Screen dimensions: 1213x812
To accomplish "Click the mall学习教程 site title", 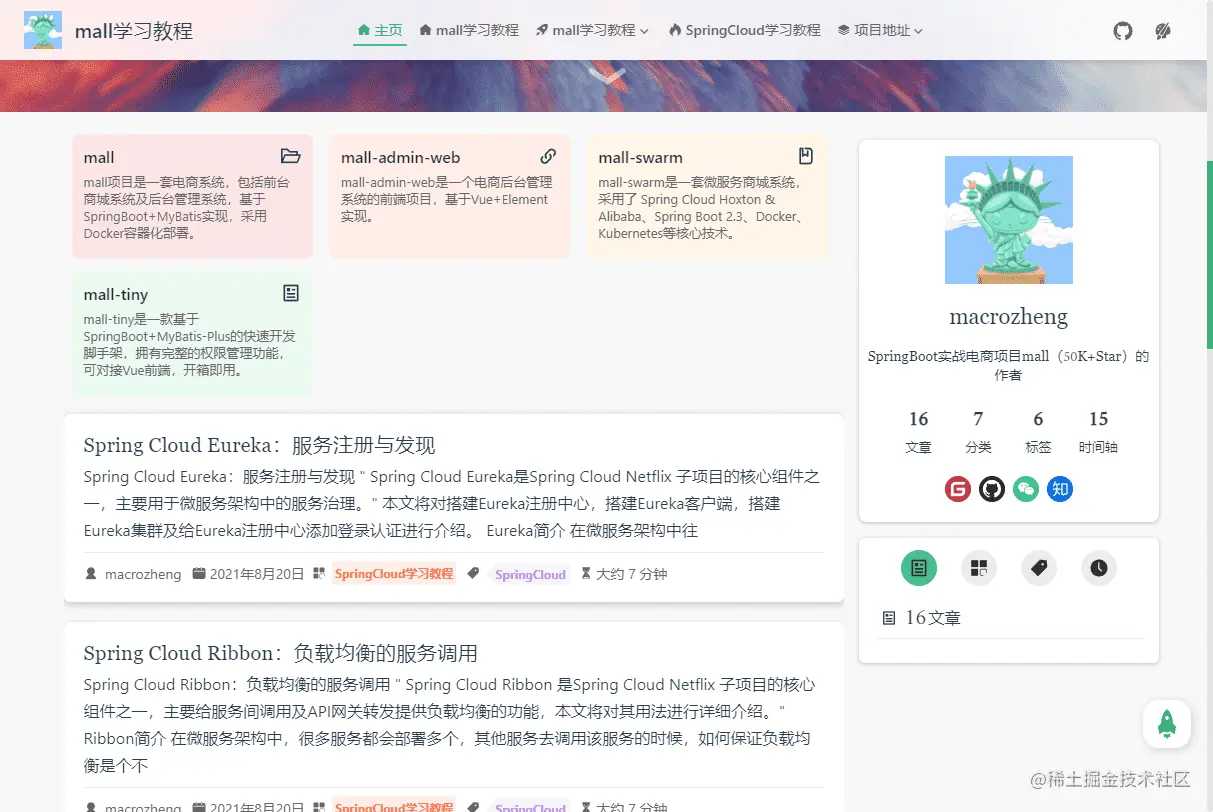I will tap(134, 31).
